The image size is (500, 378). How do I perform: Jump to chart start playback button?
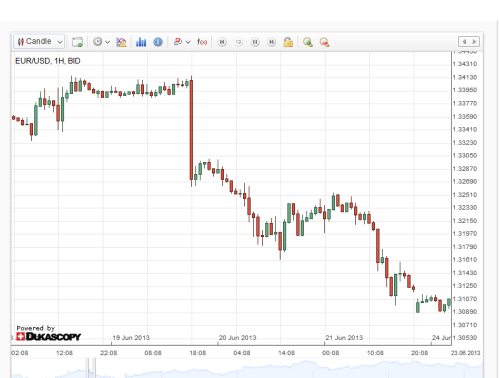(222, 42)
